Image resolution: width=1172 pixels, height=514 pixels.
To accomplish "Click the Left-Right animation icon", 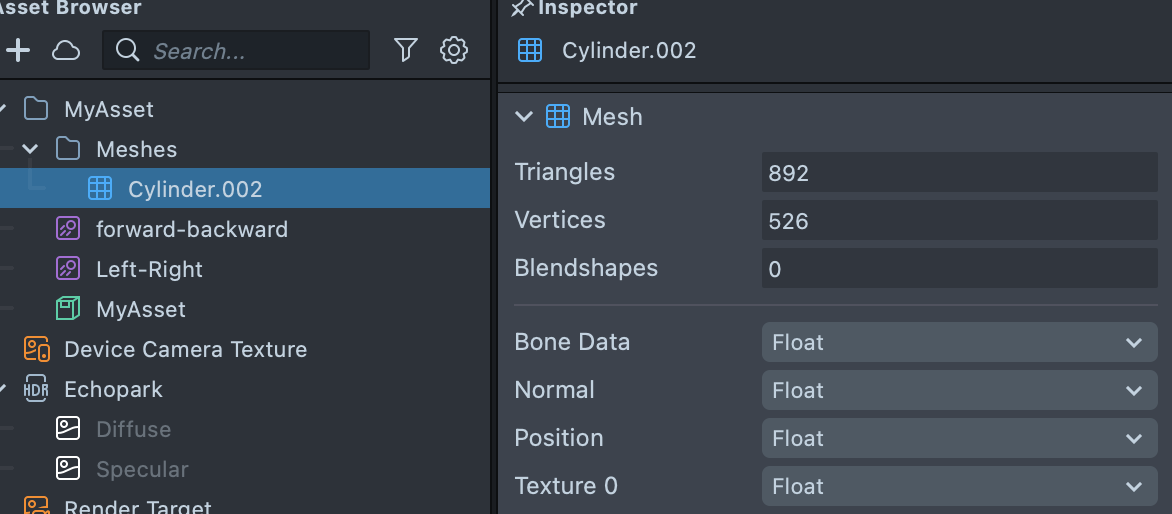I will point(68,269).
